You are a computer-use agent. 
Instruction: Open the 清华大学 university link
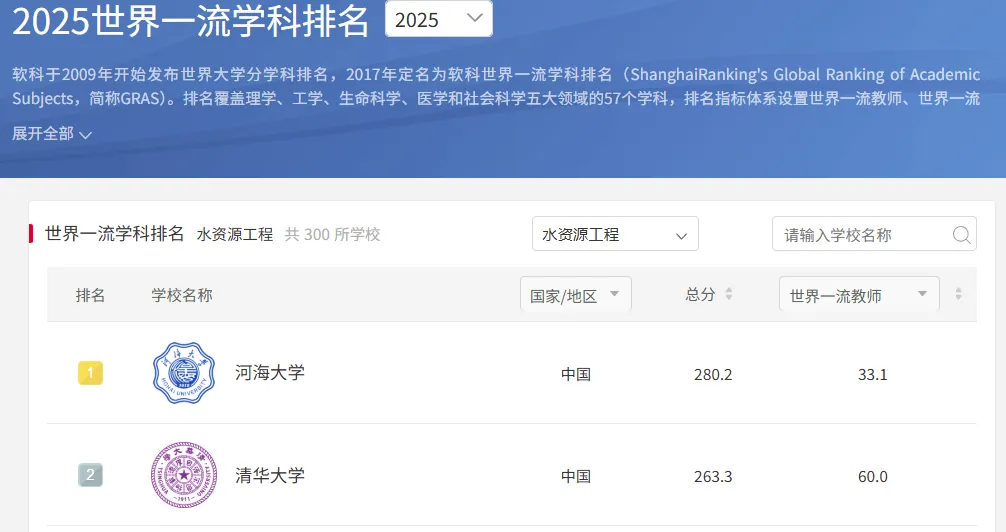[270, 476]
